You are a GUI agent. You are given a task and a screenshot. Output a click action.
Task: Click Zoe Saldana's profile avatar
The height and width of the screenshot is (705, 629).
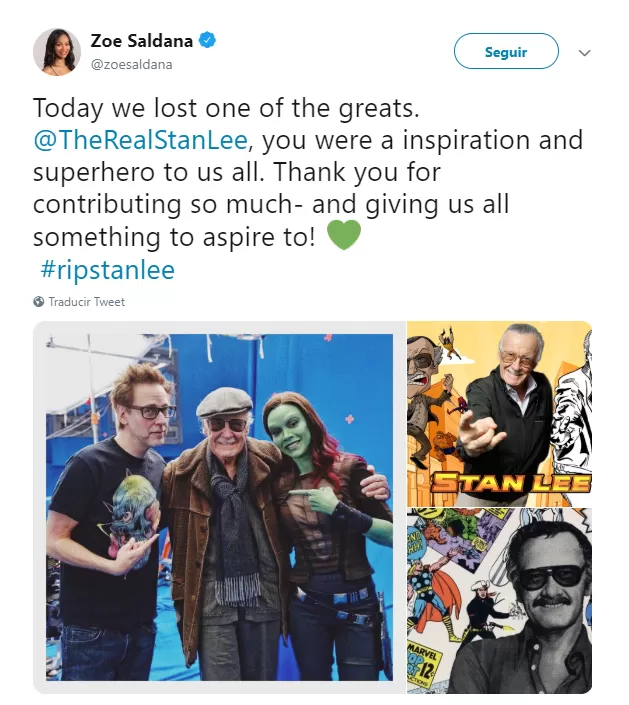[57, 52]
